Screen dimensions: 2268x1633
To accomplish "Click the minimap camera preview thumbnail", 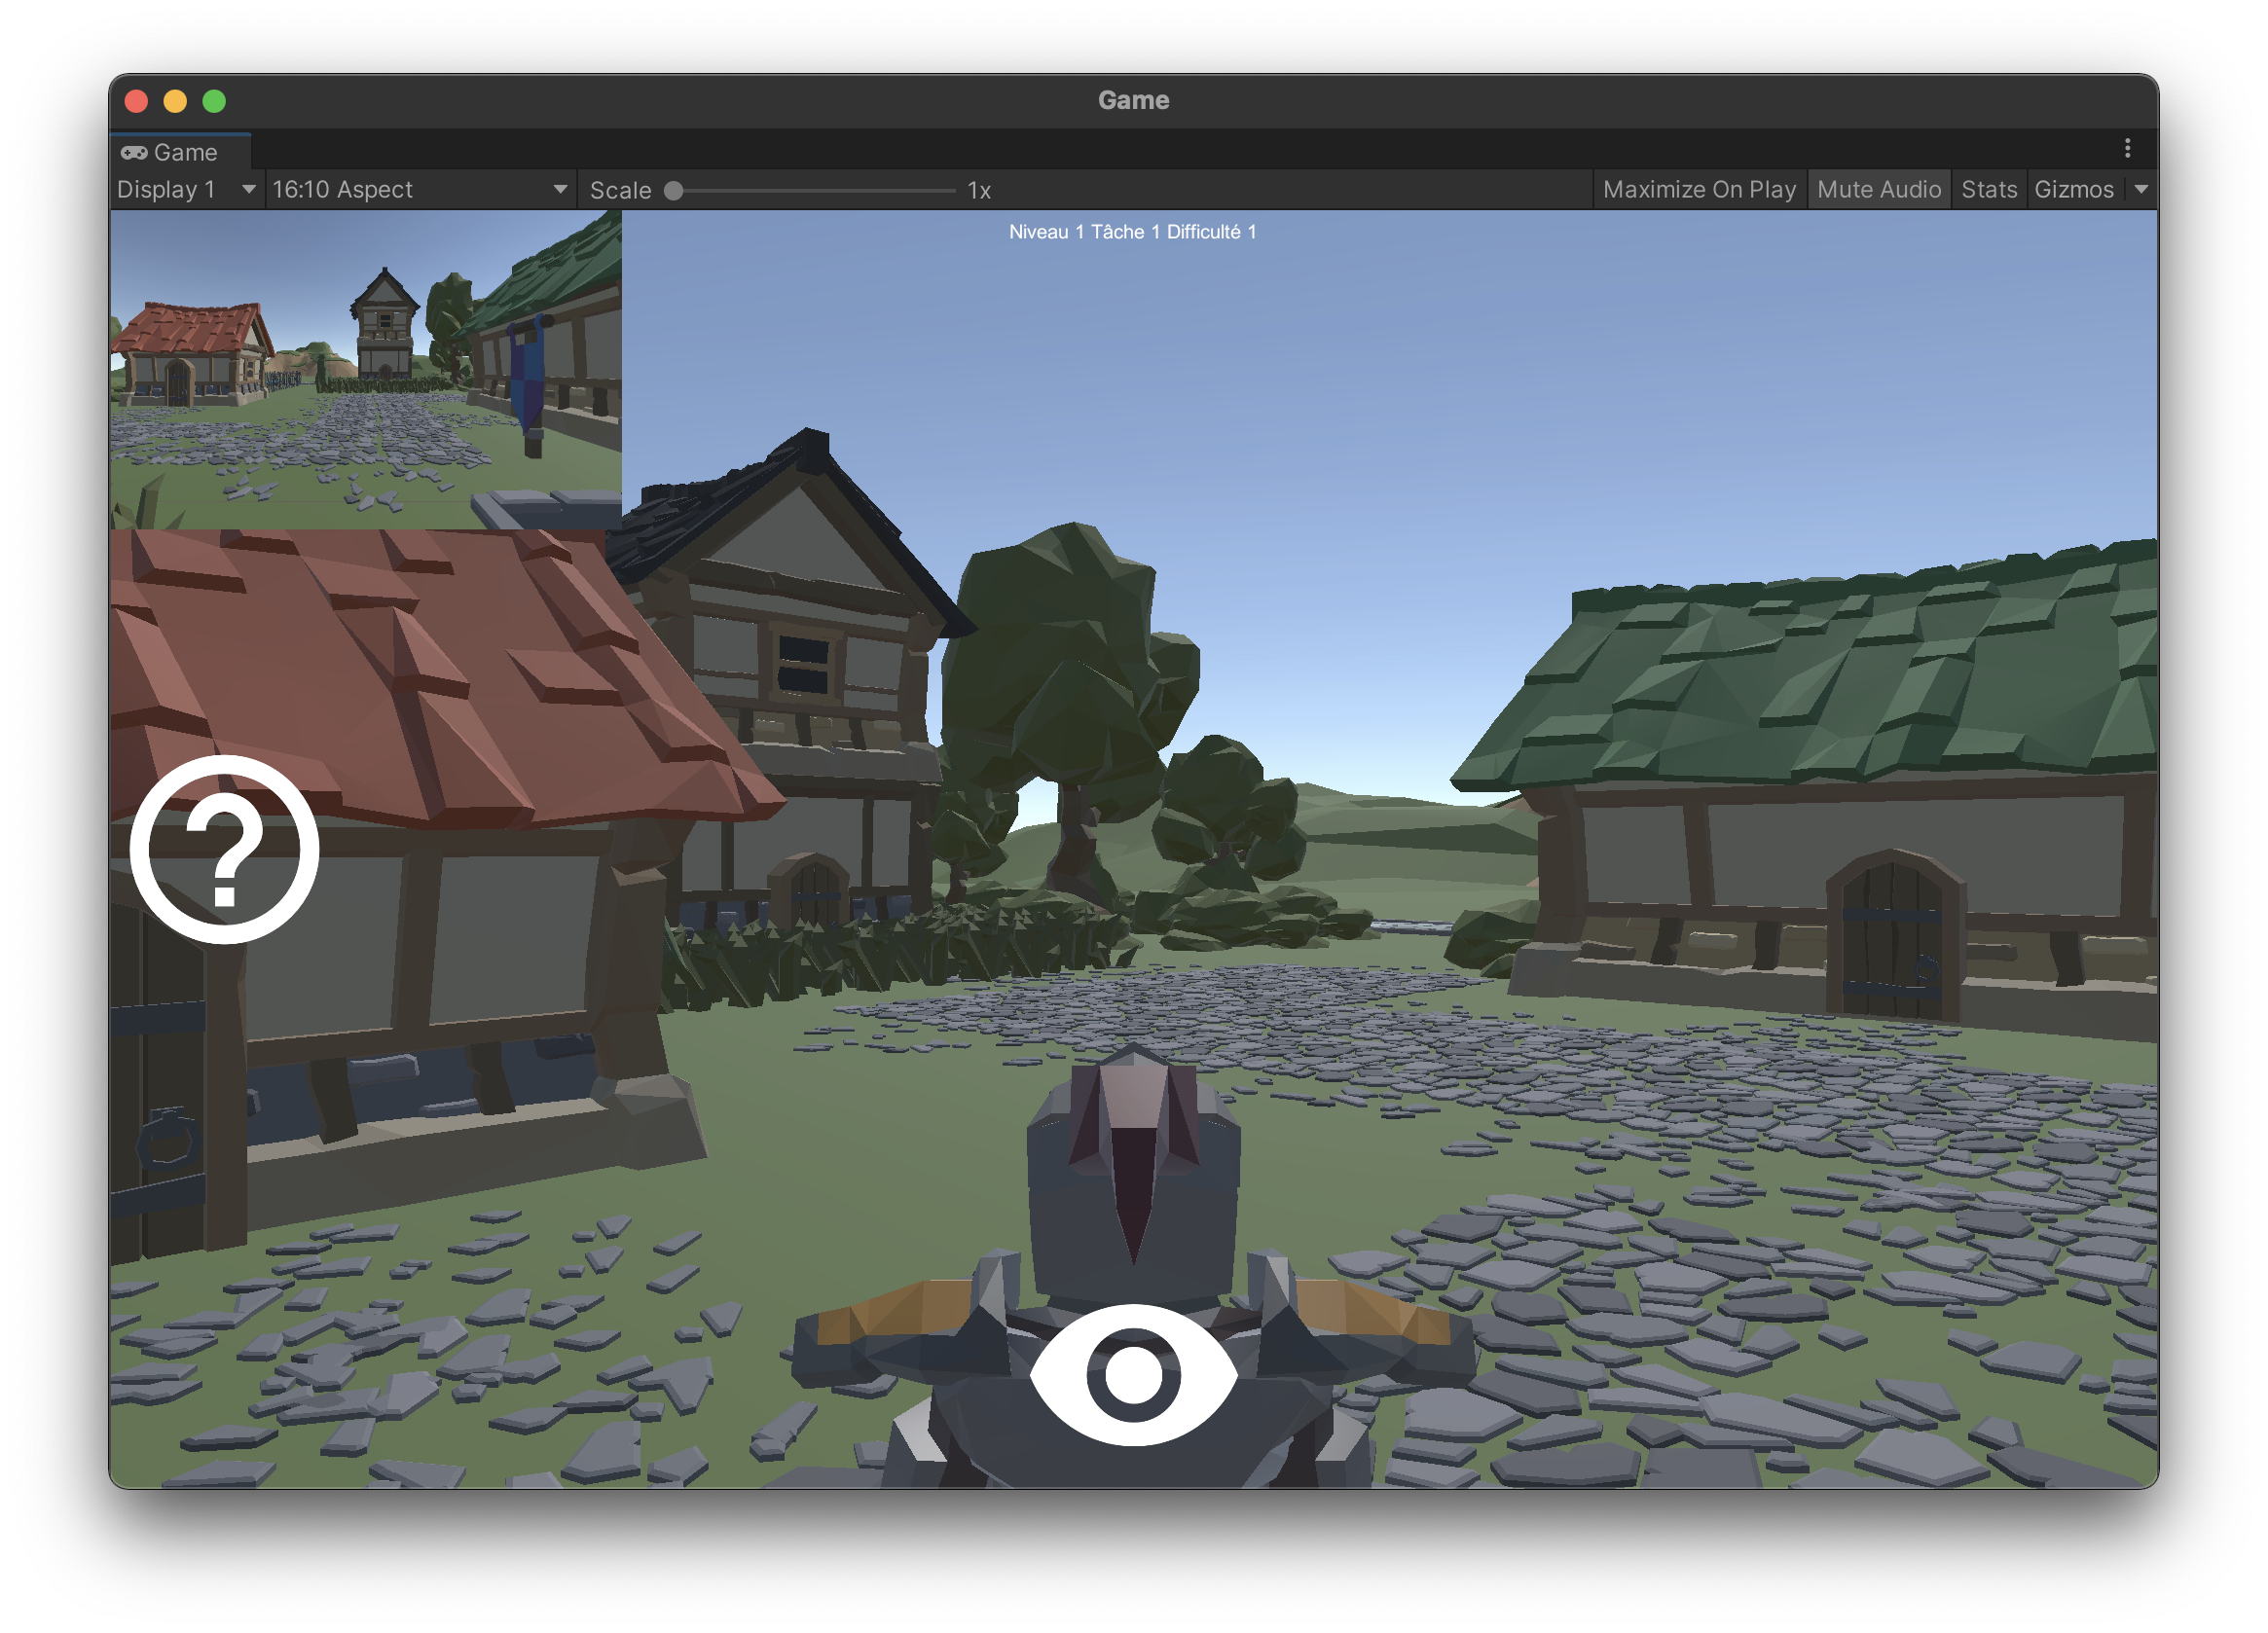I will (x=366, y=369).
